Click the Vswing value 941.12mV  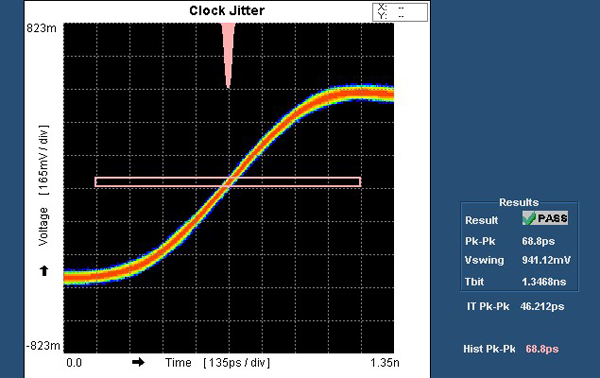coord(546,260)
